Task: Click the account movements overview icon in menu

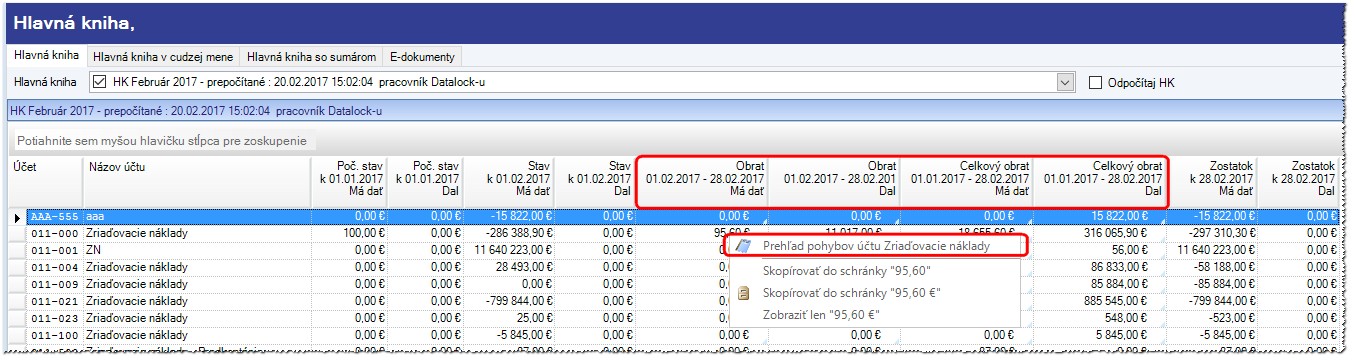Action: click(x=744, y=246)
